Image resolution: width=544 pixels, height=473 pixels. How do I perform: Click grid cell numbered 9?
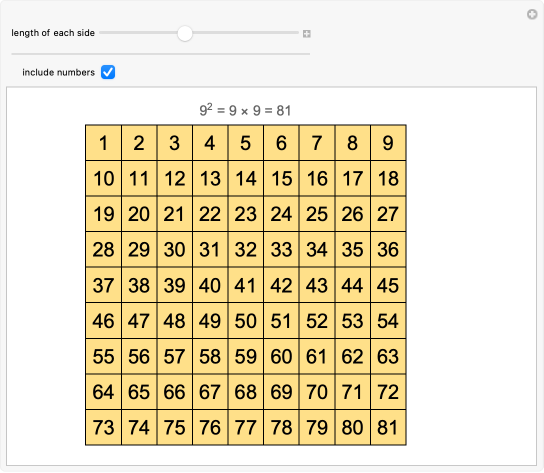click(388, 143)
